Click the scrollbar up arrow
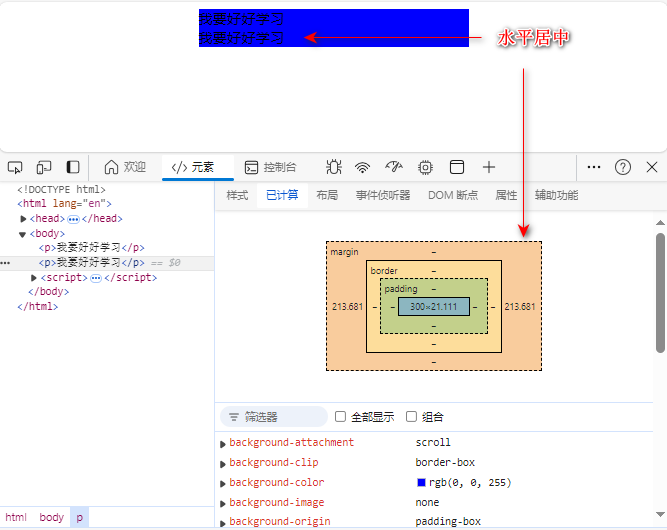 click(x=660, y=222)
